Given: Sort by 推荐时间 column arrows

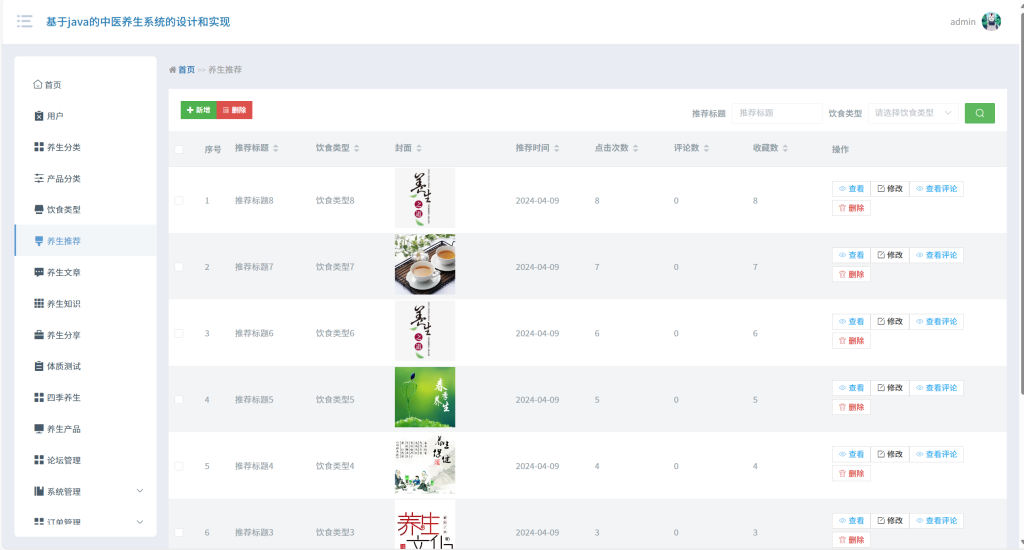Looking at the screenshot, I should point(556,148).
